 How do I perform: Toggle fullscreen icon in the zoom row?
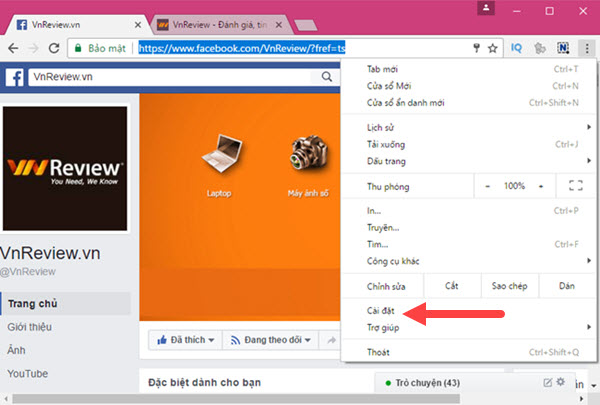pos(576,186)
